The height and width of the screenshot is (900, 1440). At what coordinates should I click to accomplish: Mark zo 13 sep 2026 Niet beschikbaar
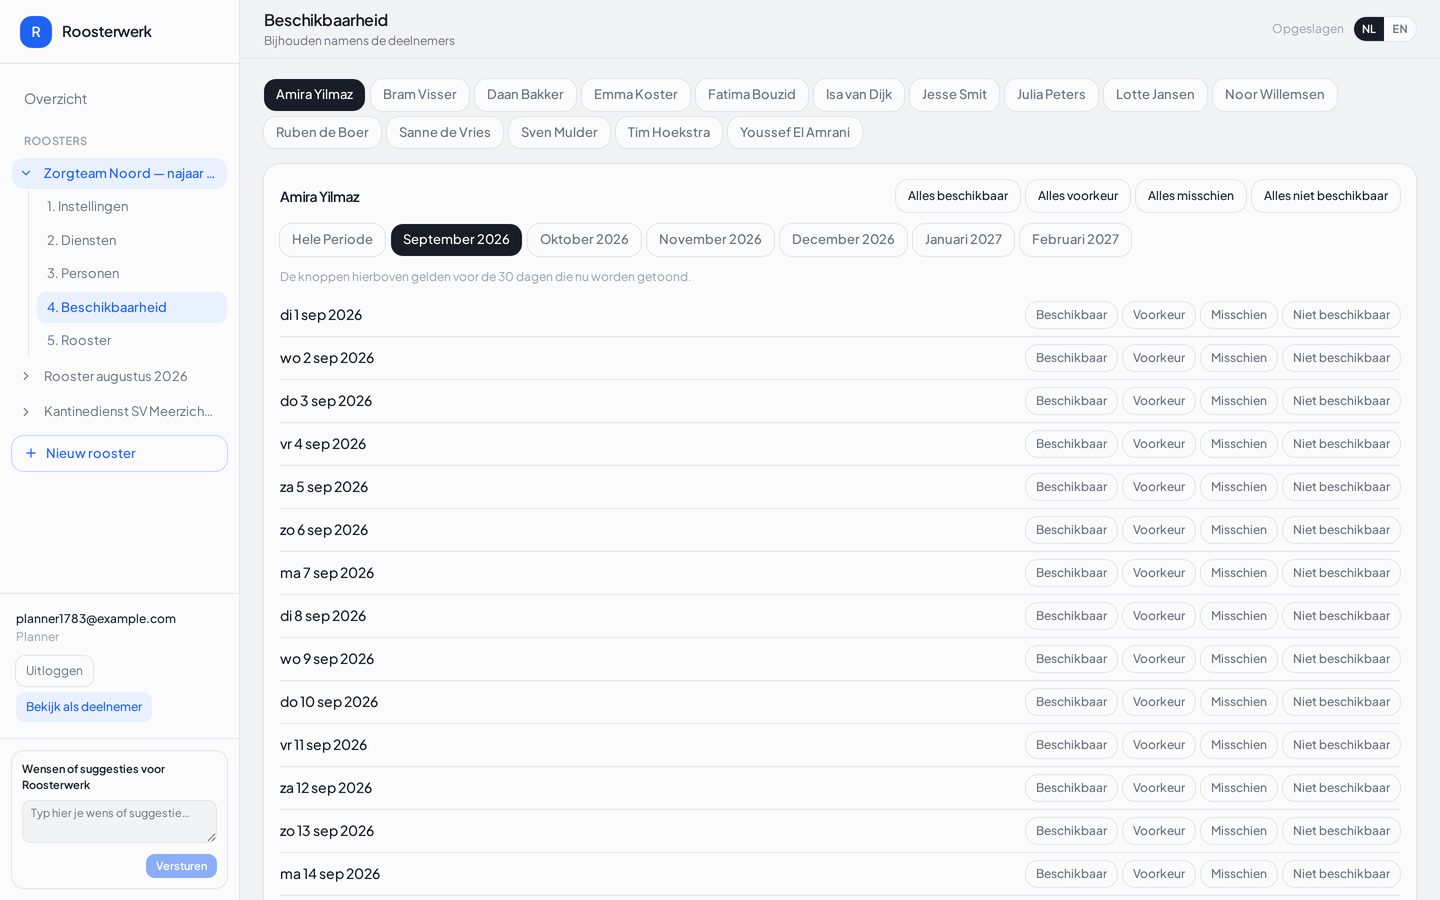tap(1341, 831)
